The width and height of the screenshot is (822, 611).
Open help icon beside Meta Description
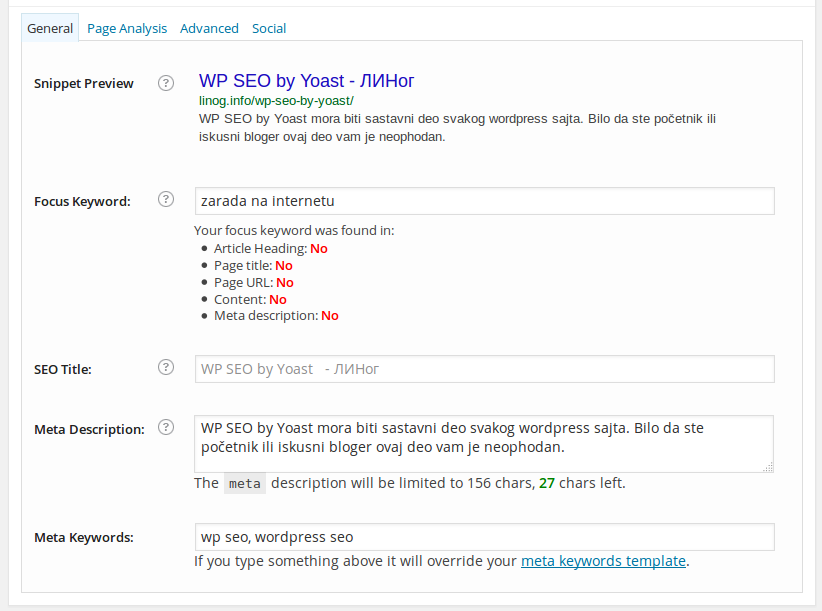coord(166,427)
